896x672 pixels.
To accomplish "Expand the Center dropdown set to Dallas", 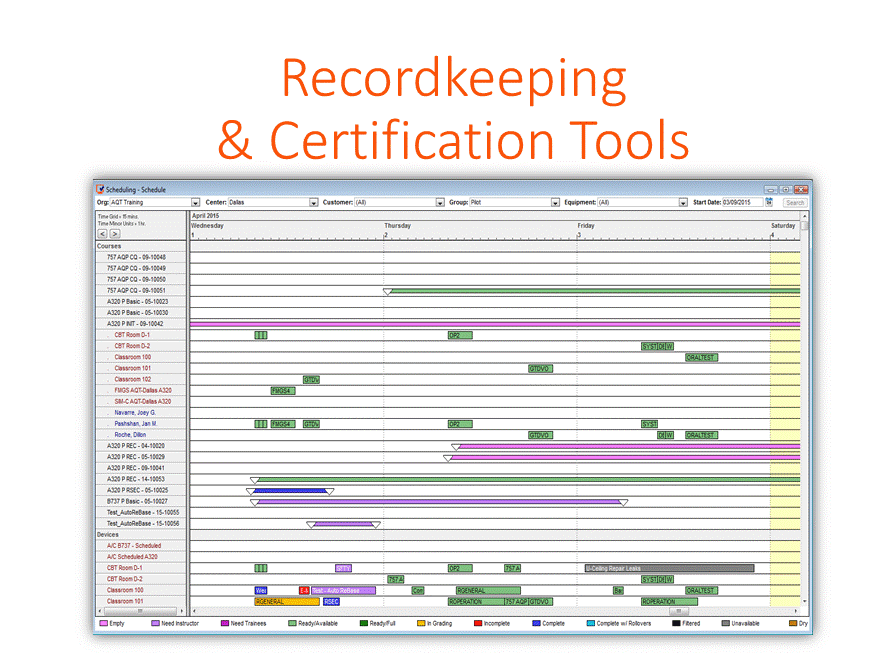I will 313,203.
